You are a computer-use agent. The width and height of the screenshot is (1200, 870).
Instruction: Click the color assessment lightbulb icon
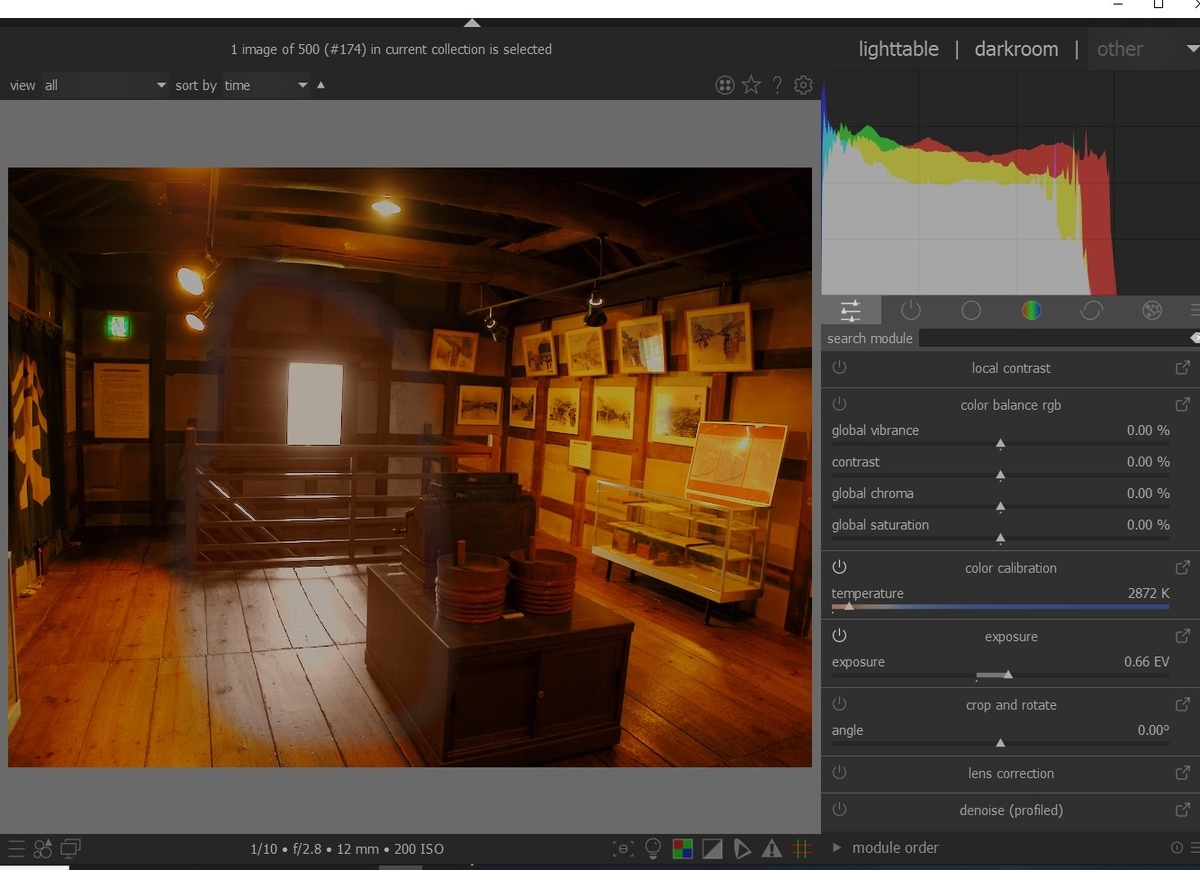pyautogui.click(x=653, y=849)
